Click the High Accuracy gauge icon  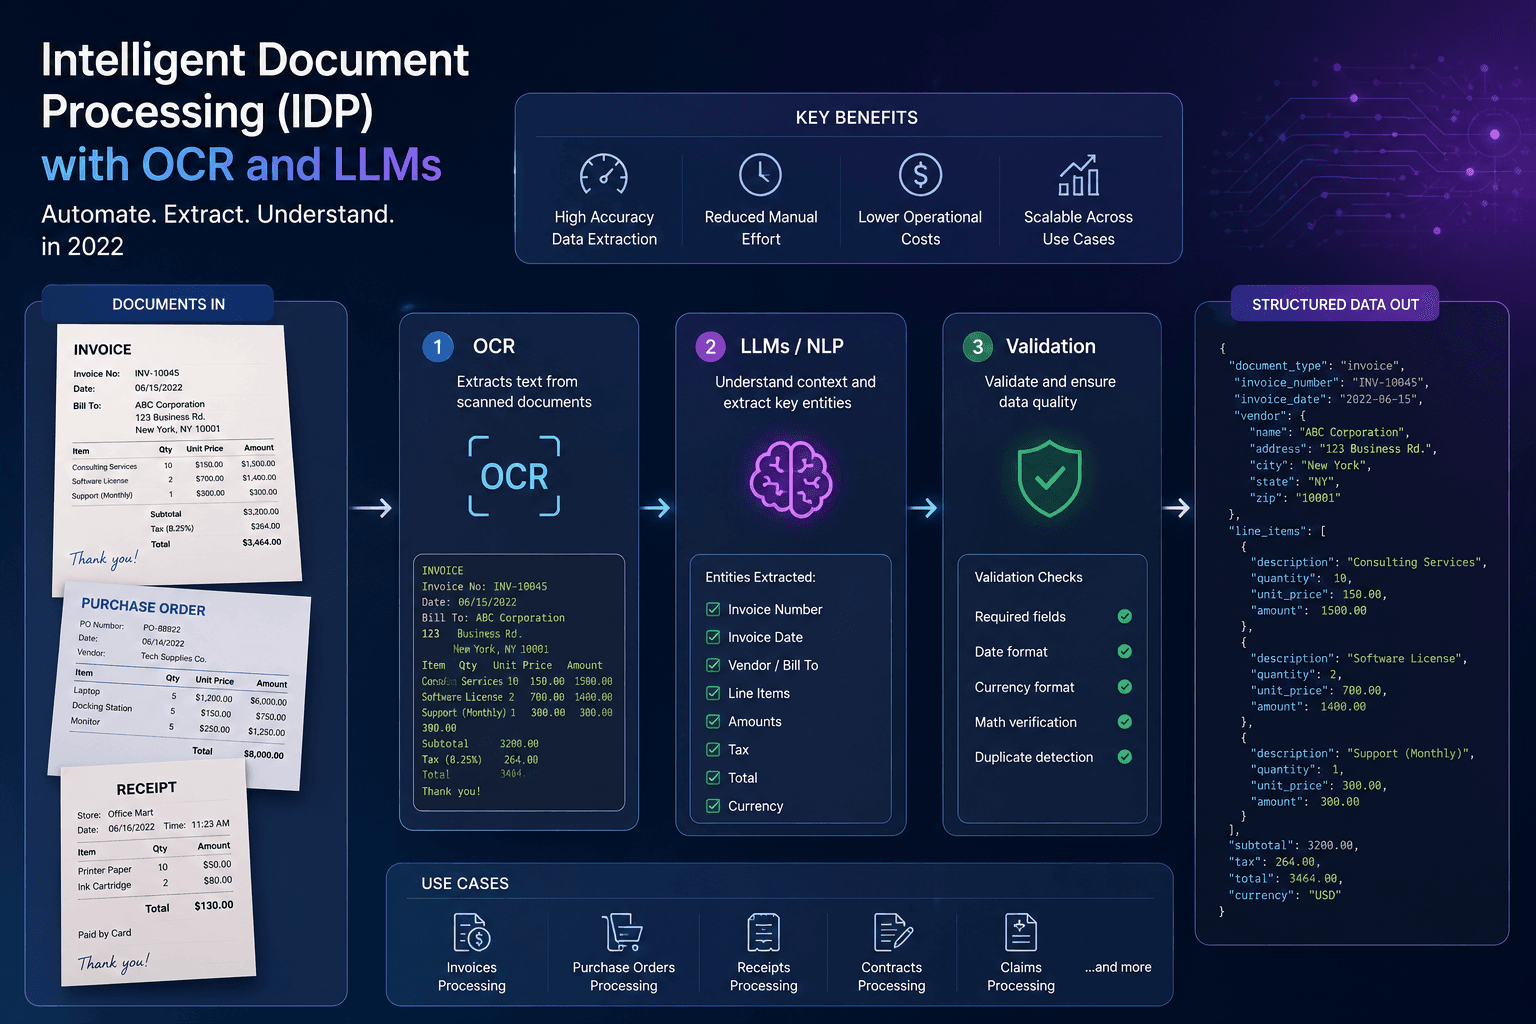point(604,175)
